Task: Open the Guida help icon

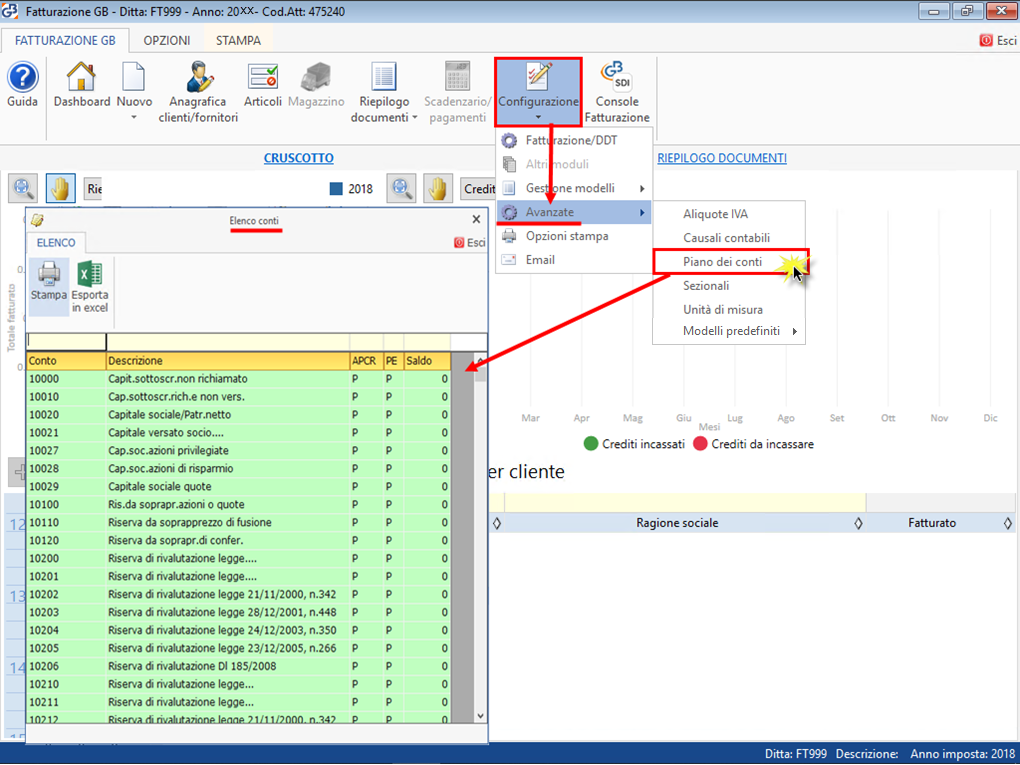Action: [x=22, y=77]
